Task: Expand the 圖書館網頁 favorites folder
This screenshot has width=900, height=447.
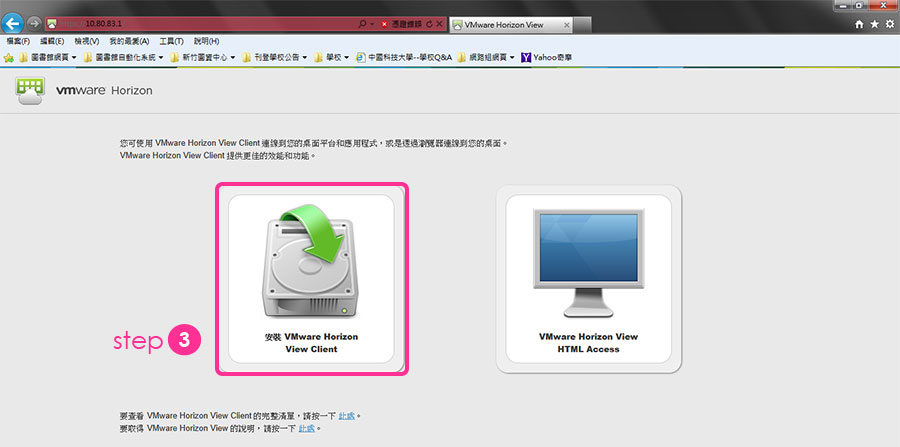Action: click(x=48, y=57)
